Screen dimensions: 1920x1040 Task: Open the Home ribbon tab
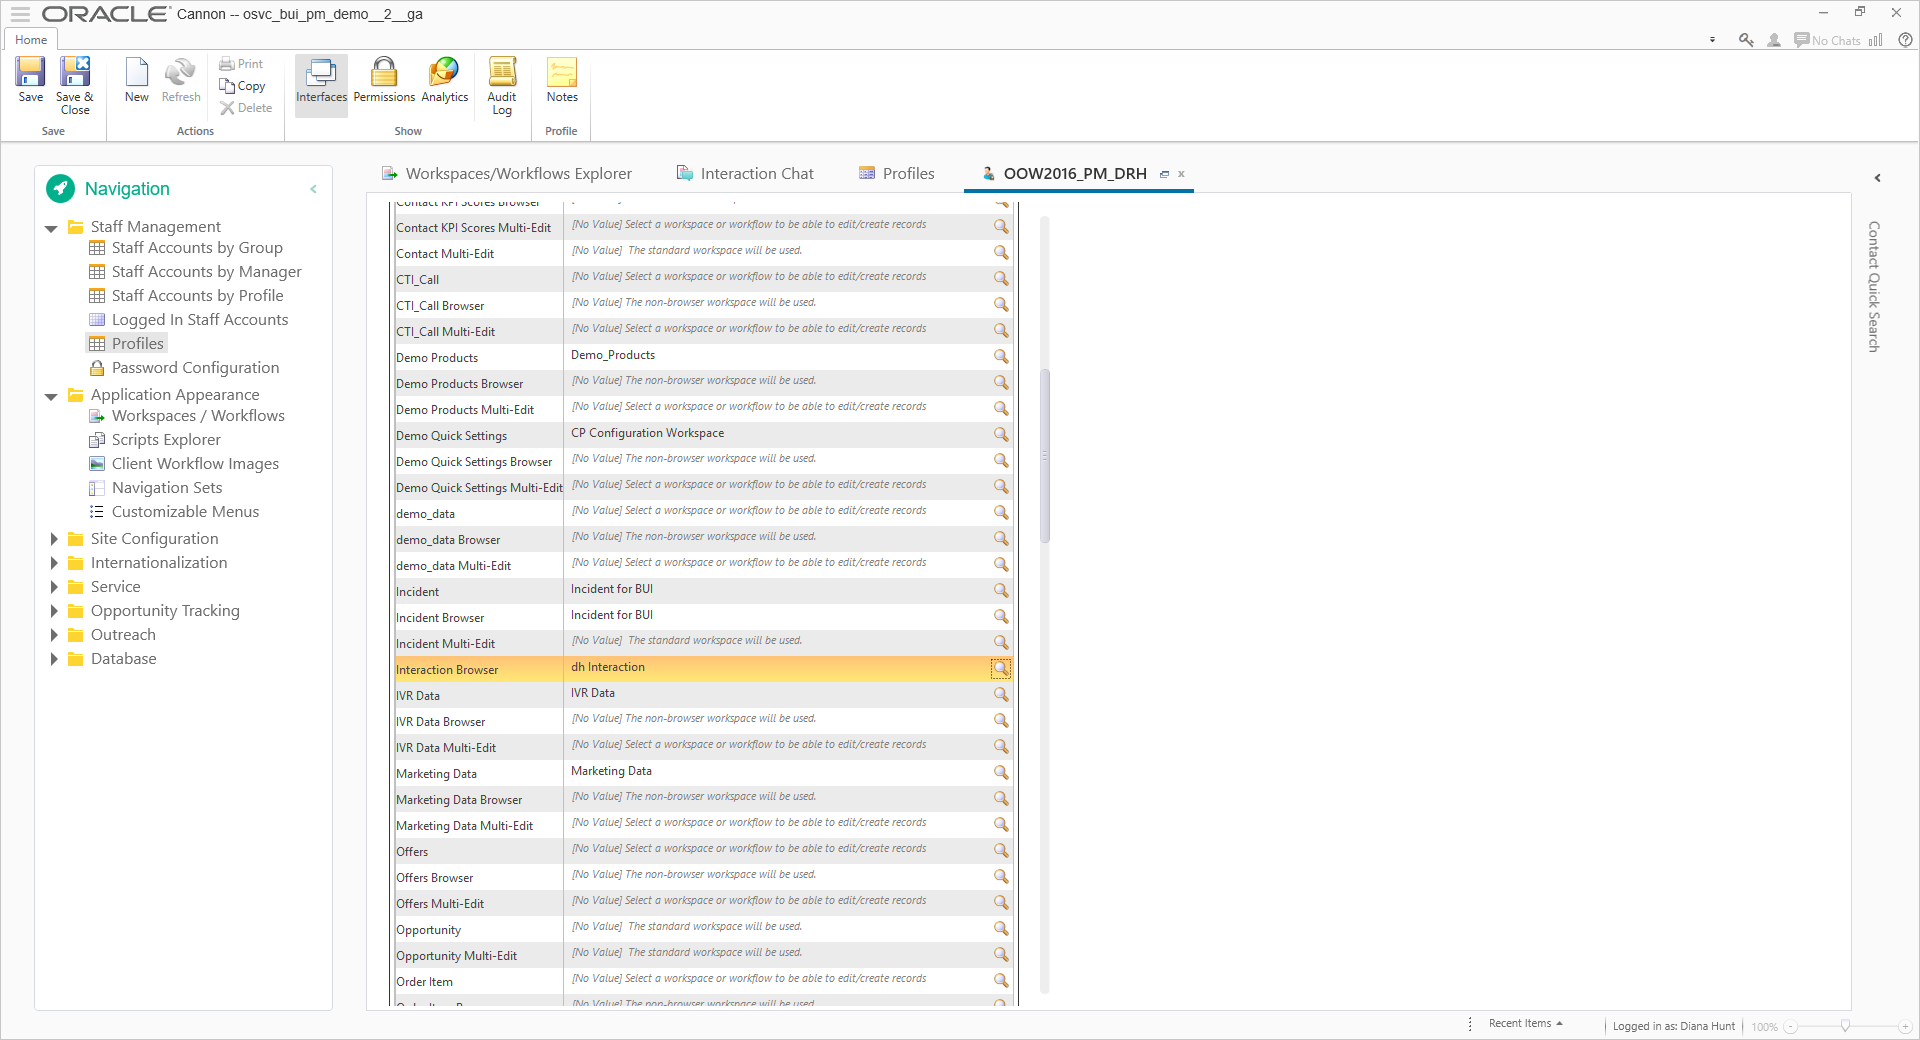pyautogui.click(x=31, y=40)
